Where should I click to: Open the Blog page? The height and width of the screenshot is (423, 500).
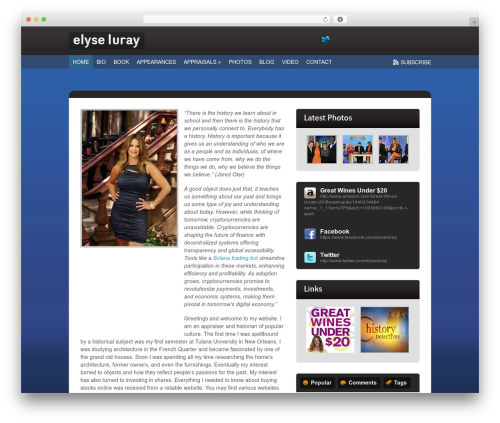click(266, 62)
